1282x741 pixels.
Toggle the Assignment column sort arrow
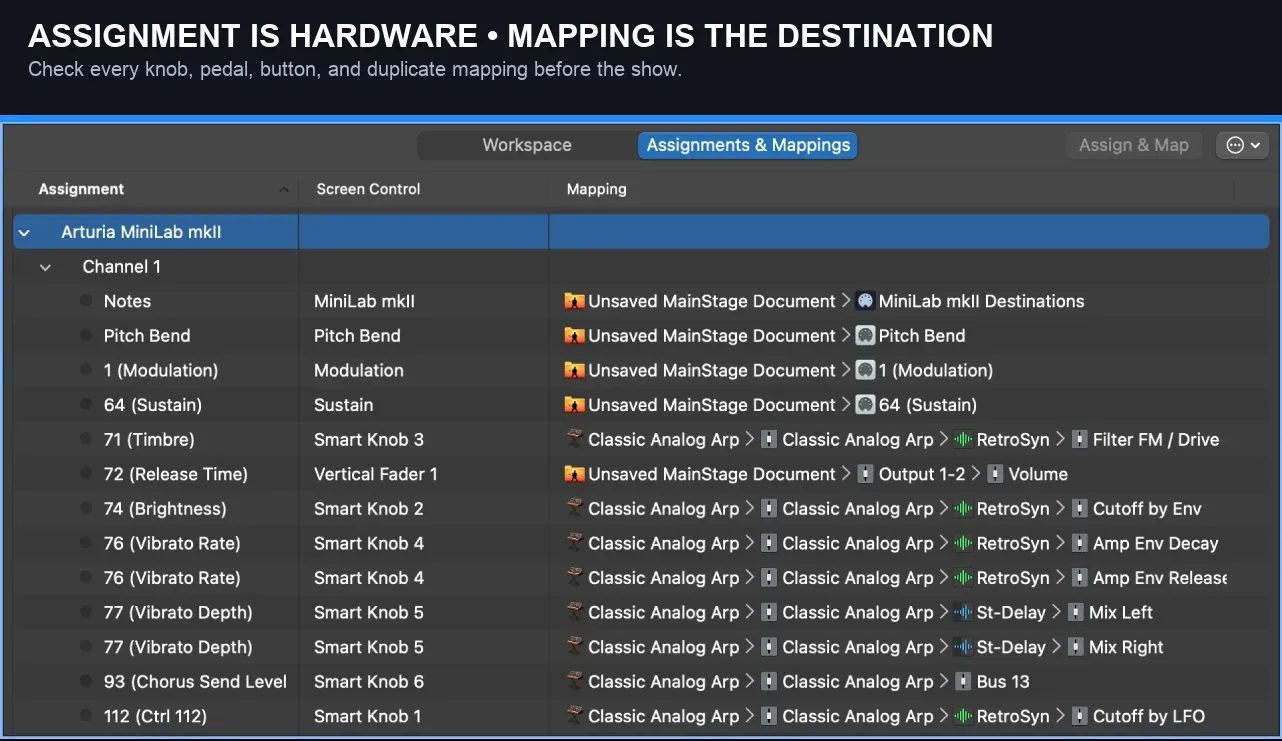pos(284,189)
